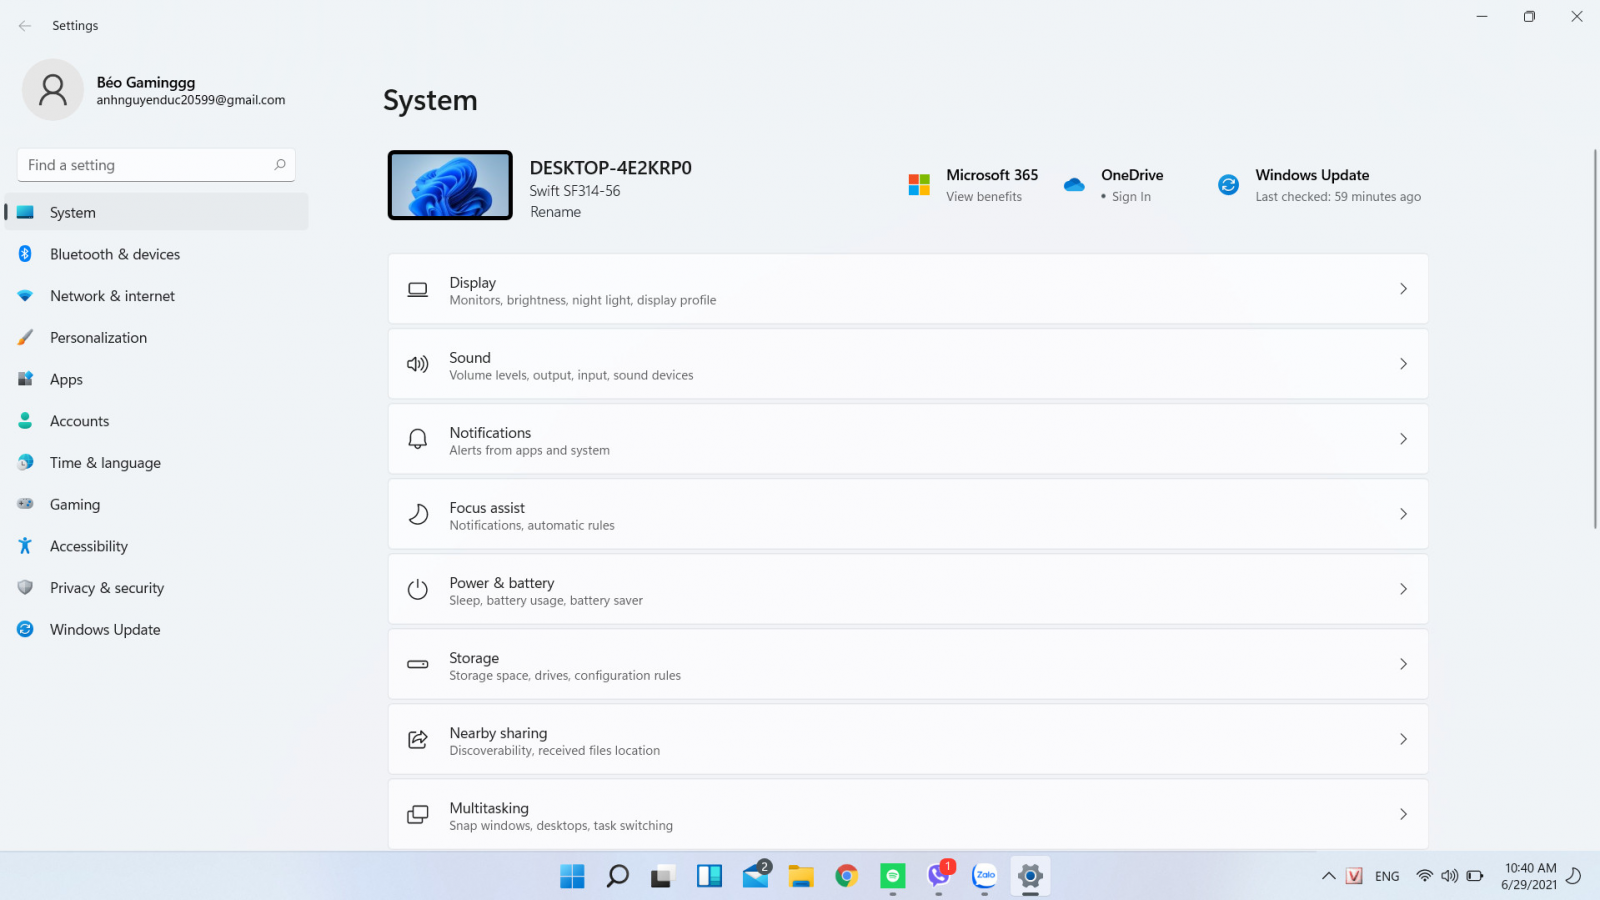Click the Microsoft 365 logo icon
Viewport: 1600px width, 900px height.
919,185
